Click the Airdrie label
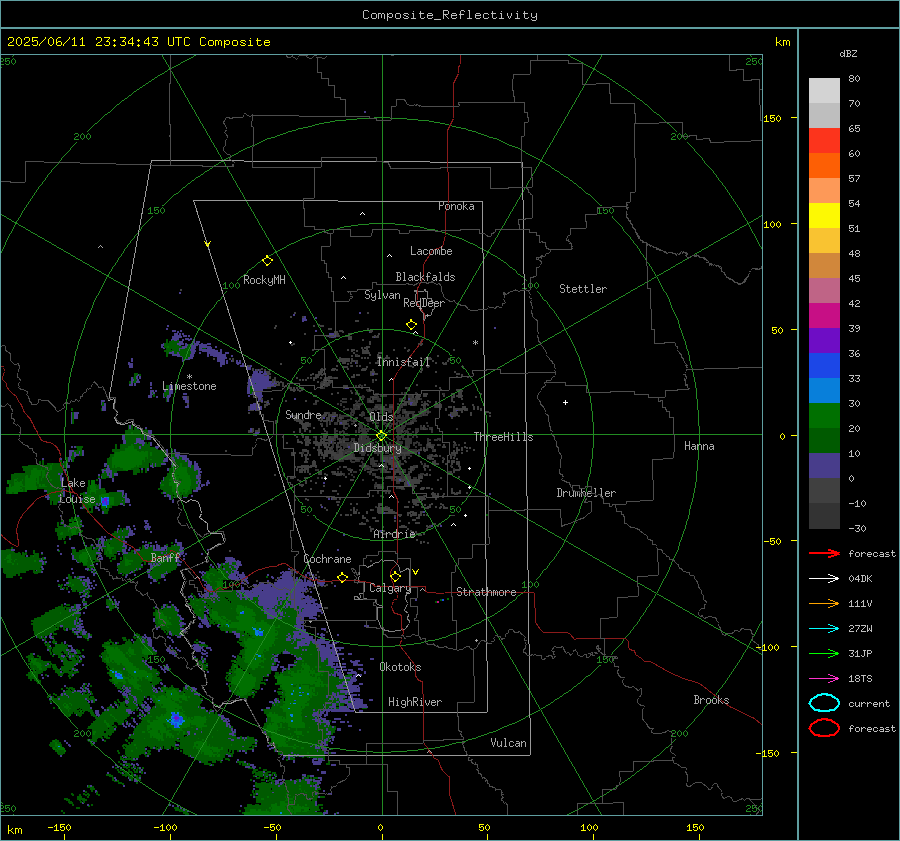900x841 pixels. click(394, 534)
